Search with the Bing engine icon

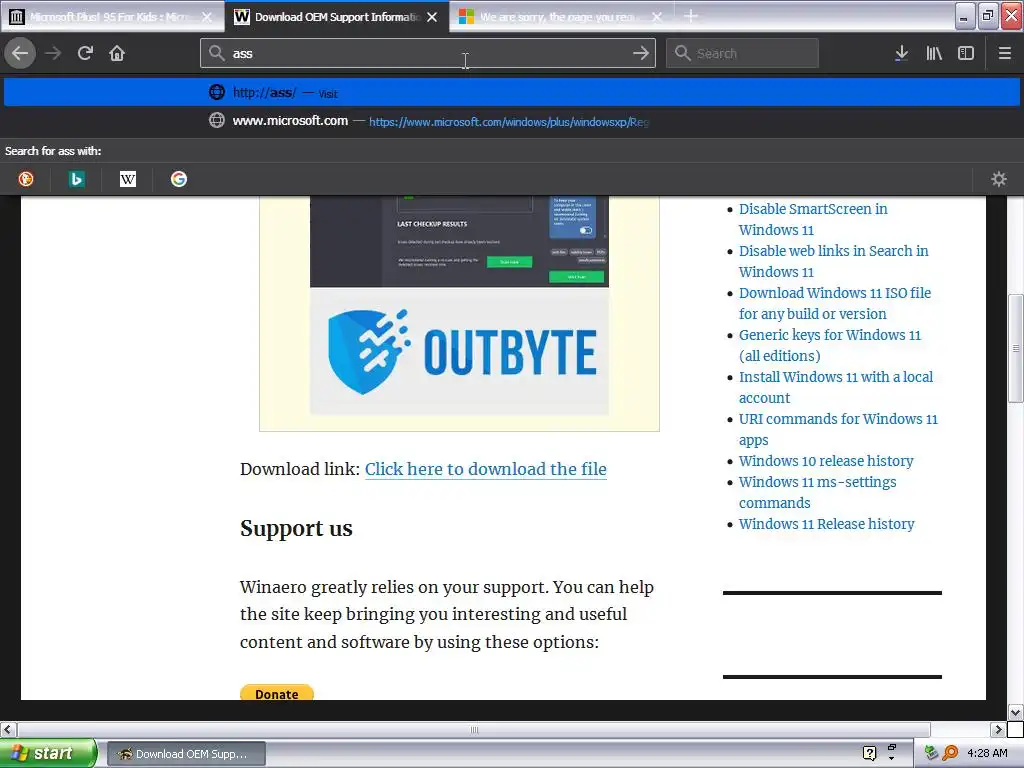76,179
